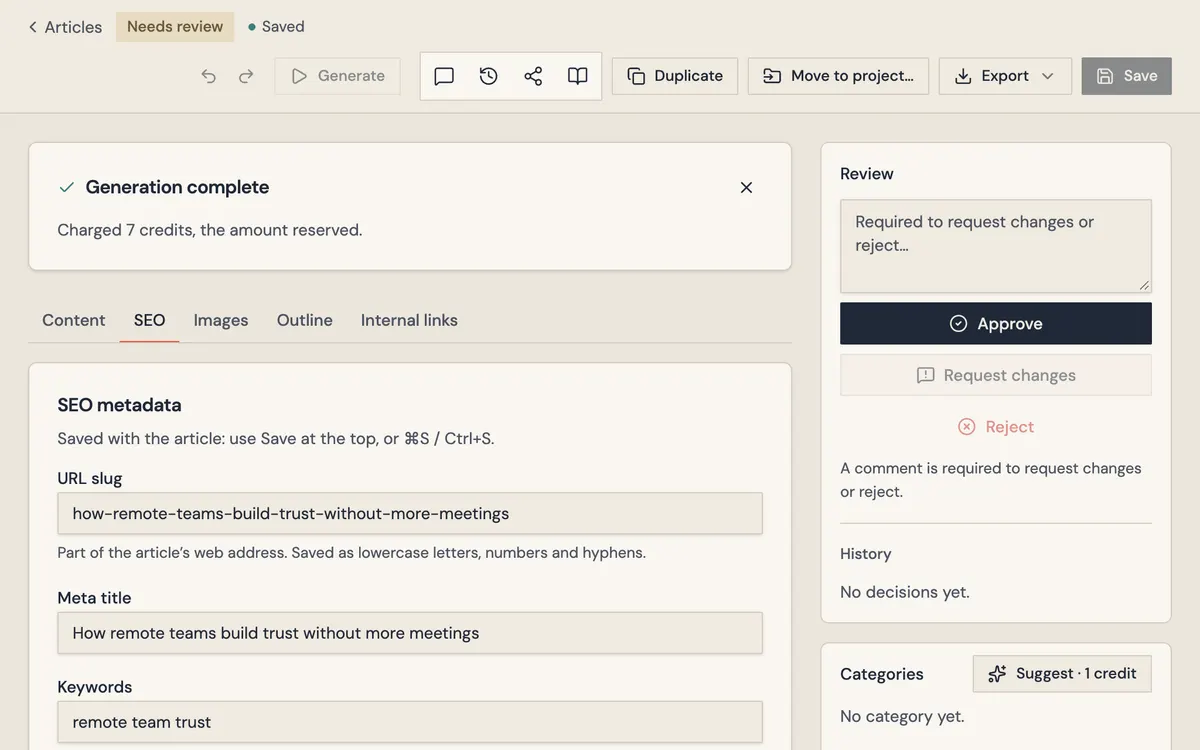Viewport: 1200px width, 750px height.
Task: Approve the article
Action: (x=996, y=324)
